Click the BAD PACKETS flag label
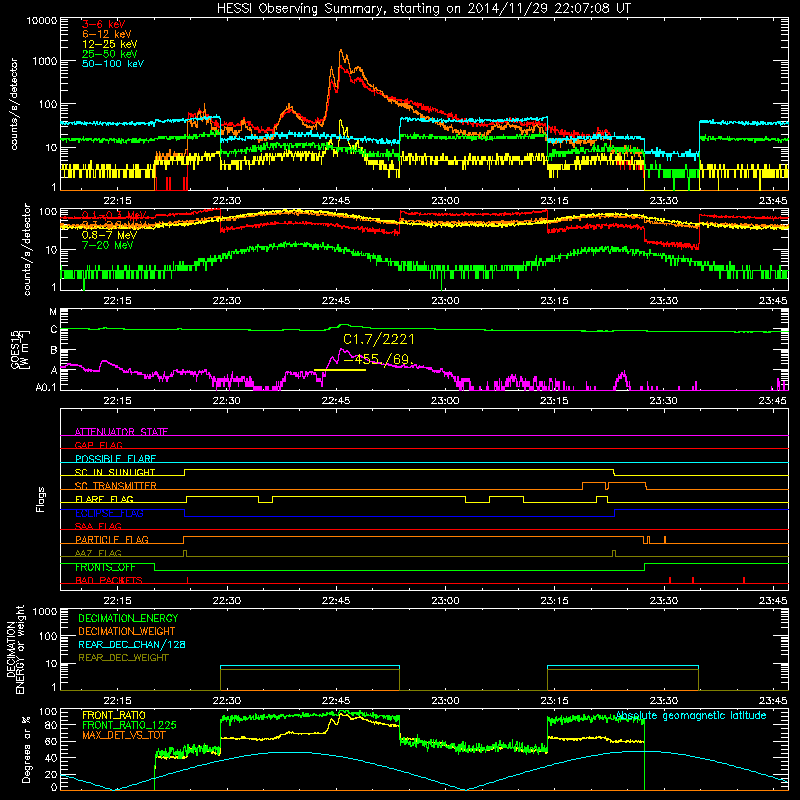Screen dimensions: 800x800 pos(109,580)
